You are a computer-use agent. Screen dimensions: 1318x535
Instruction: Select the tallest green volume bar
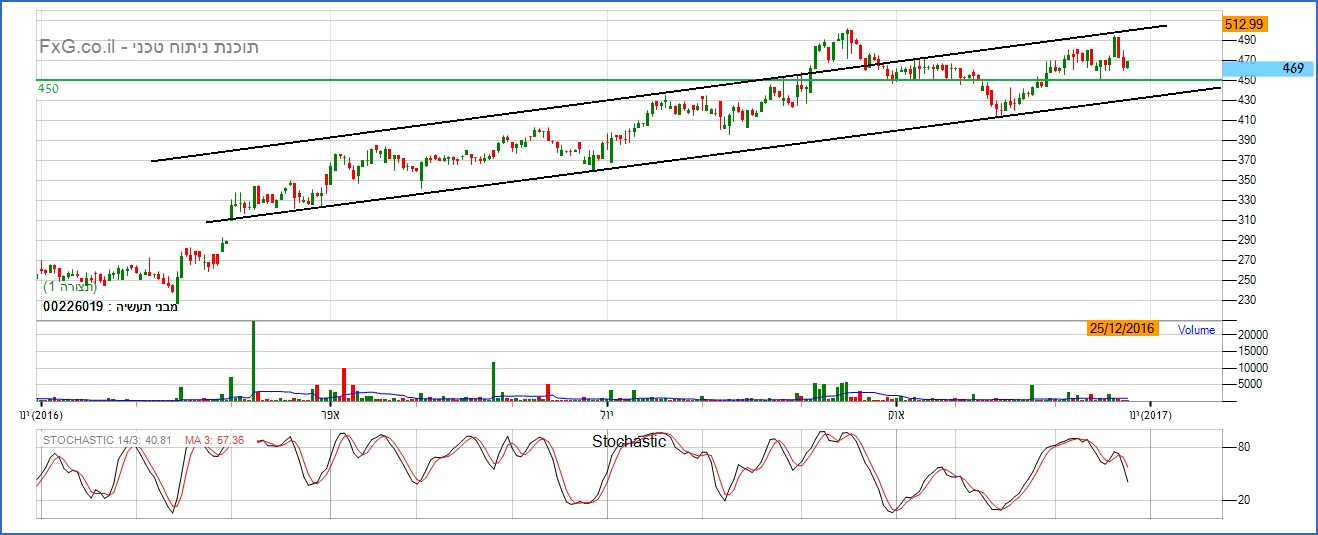click(253, 360)
